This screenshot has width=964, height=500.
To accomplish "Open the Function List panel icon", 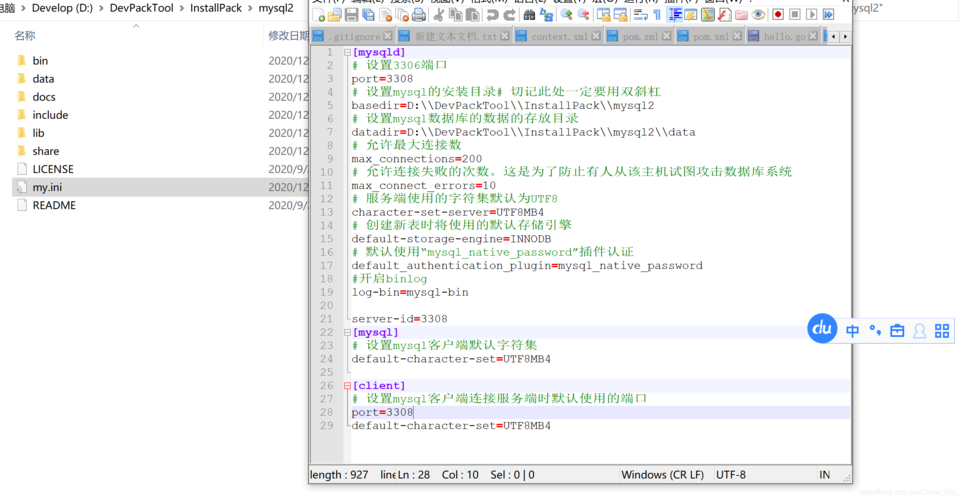I will point(724,15).
